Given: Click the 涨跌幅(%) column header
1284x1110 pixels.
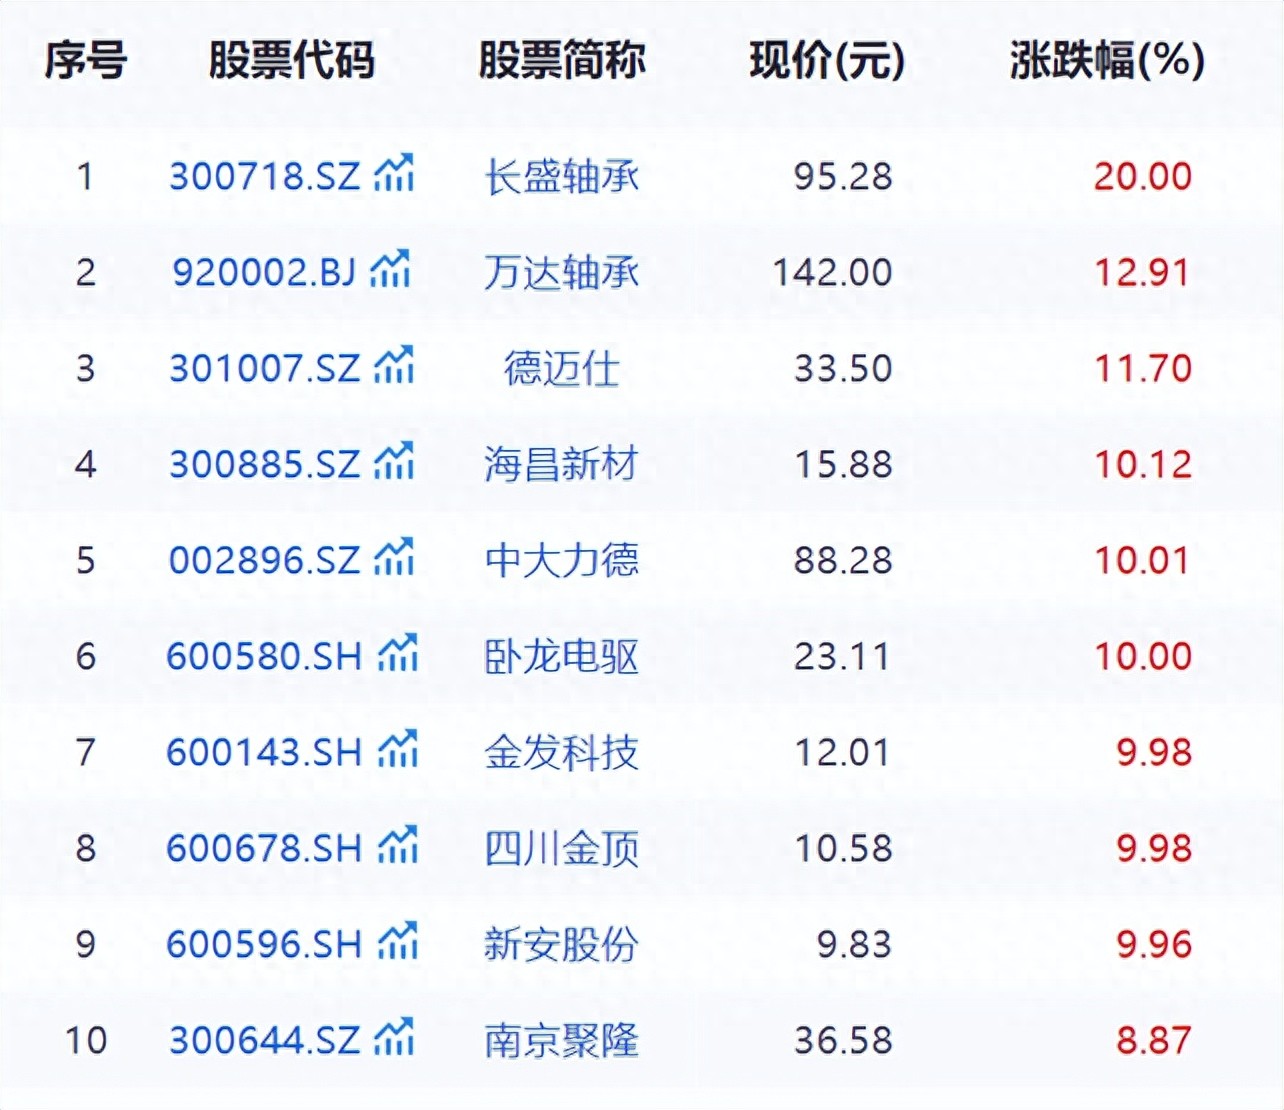Looking at the screenshot, I should (x=1107, y=62).
